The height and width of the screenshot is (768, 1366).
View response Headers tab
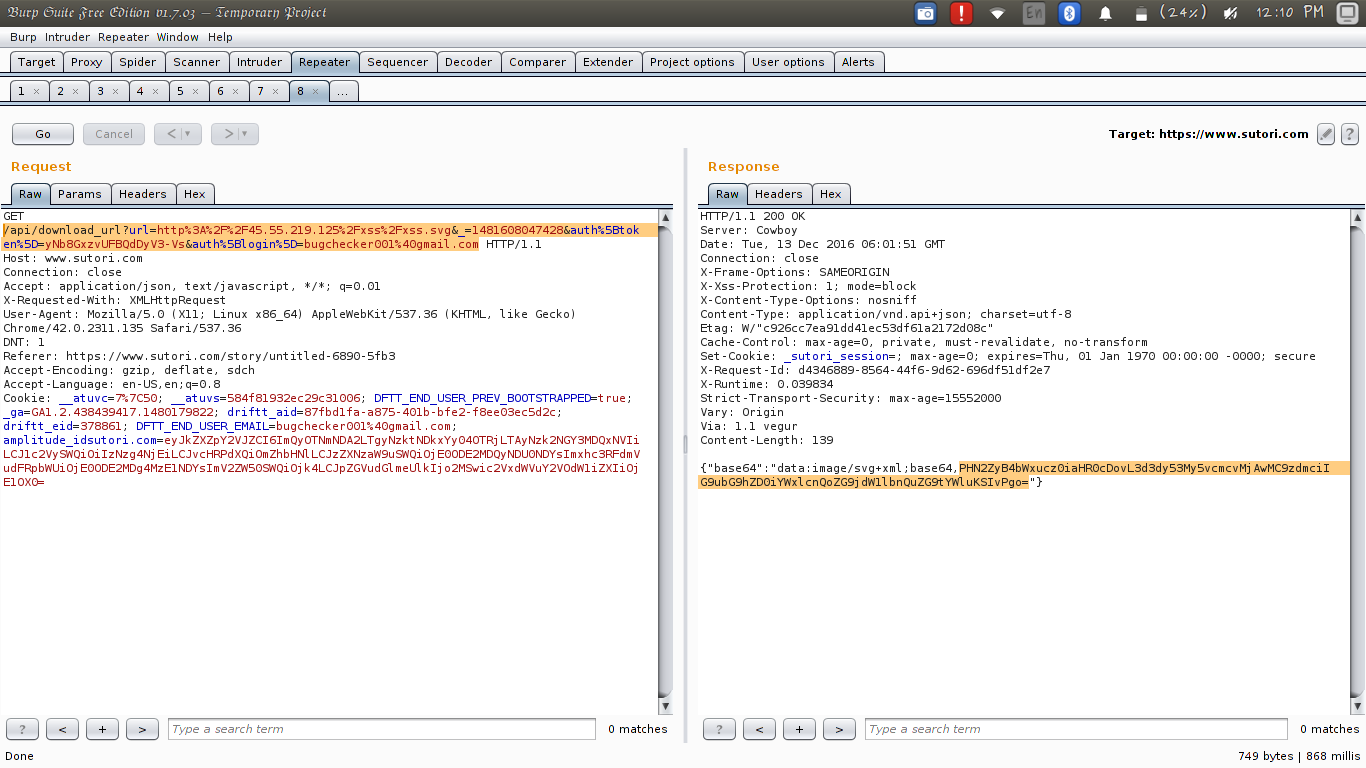click(779, 194)
